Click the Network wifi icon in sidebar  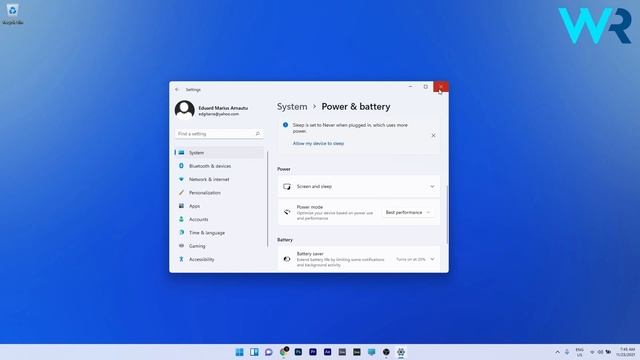click(181, 179)
